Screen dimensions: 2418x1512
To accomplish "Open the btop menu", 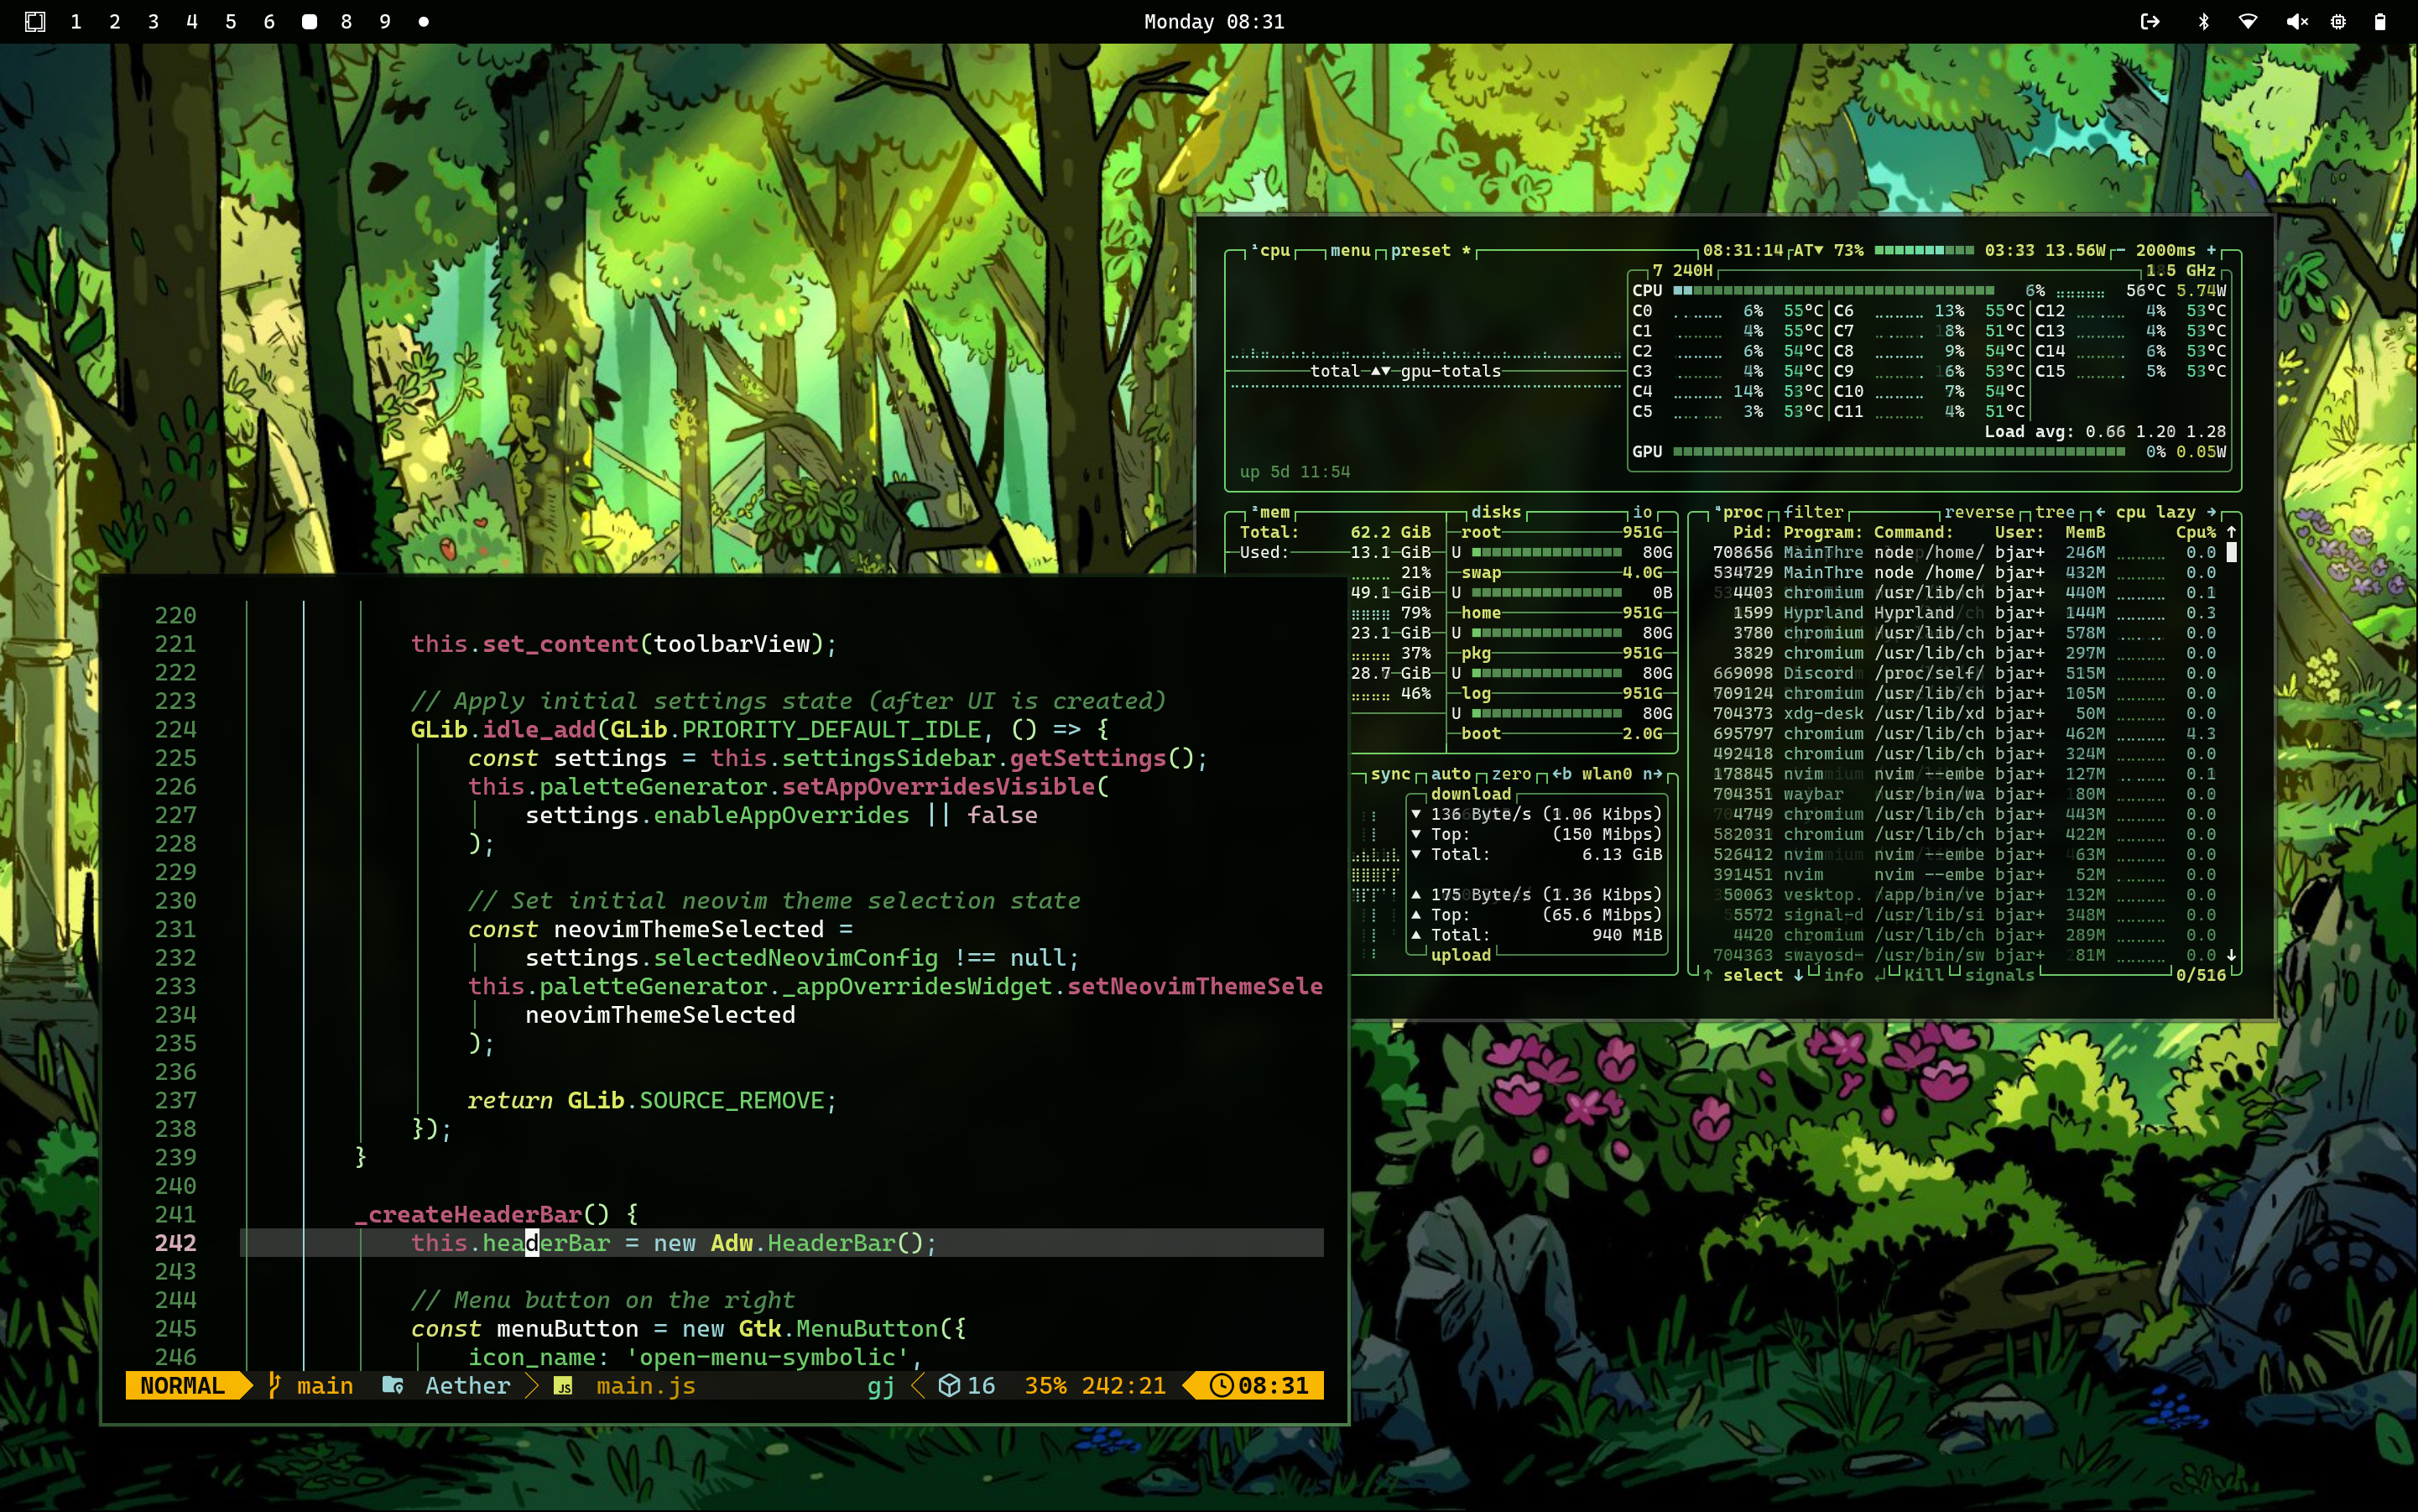I will point(1350,250).
